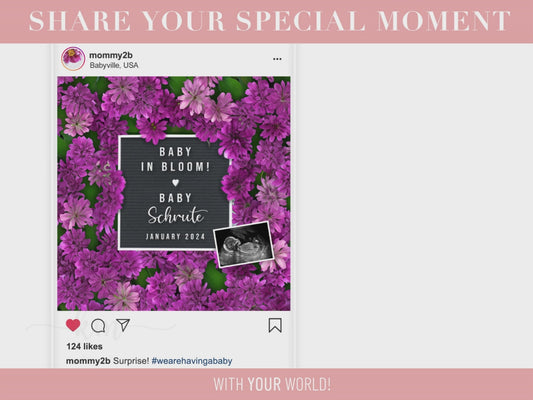Click the red heart like icon
The width and height of the screenshot is (533, 400).
pyautogui.click(x=73, y=325)
